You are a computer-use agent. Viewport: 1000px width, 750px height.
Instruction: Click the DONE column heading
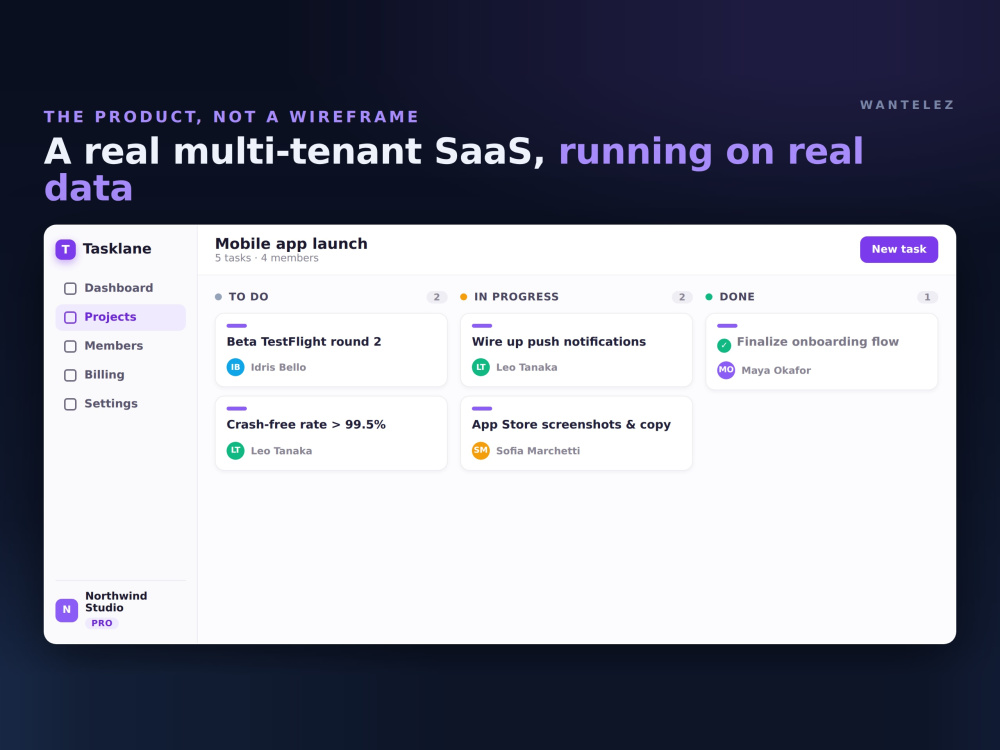(x=737, y=297)
